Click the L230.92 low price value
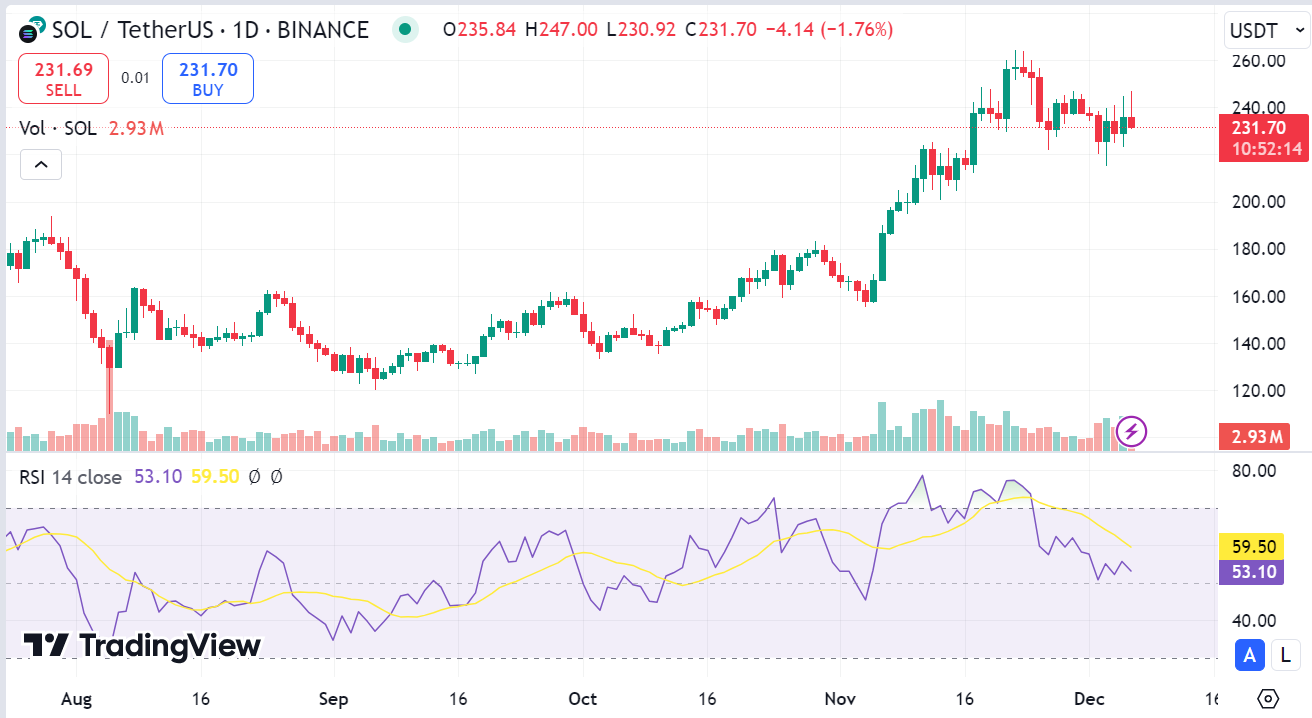Viewport: 1312px width, 718px height. (x=643, y=30)
